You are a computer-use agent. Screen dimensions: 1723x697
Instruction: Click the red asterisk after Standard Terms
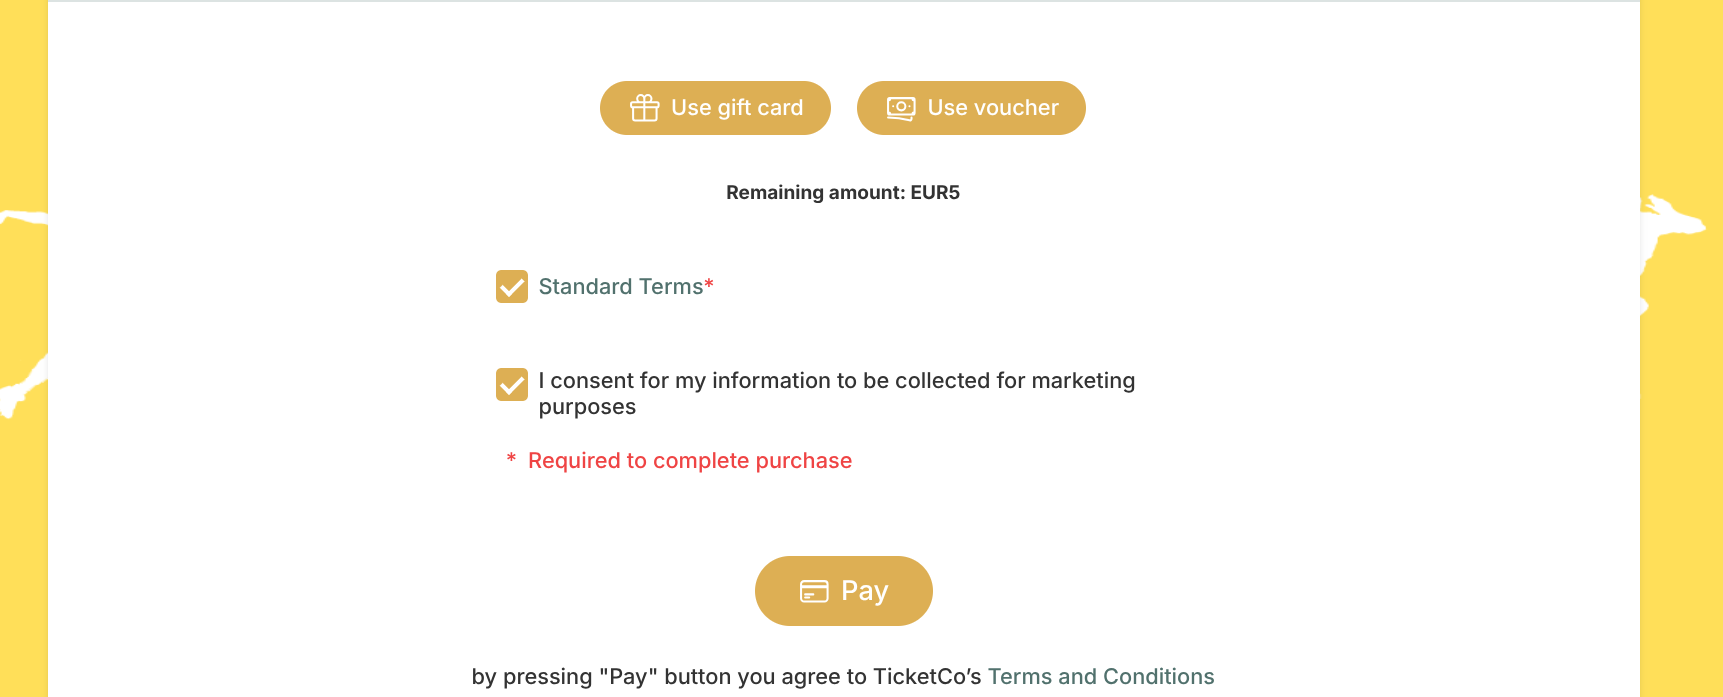[x=709, y=285]
